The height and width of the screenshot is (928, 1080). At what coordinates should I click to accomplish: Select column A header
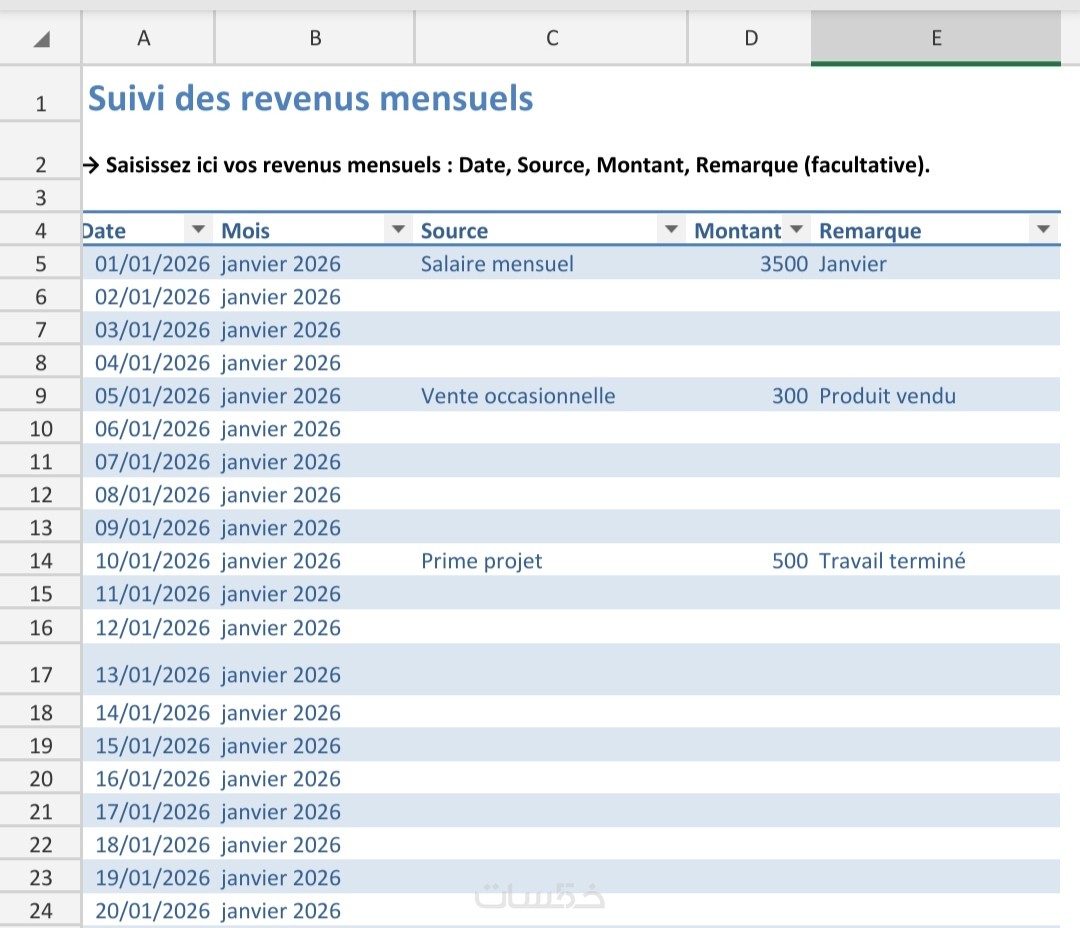click(x=148, y=38)
